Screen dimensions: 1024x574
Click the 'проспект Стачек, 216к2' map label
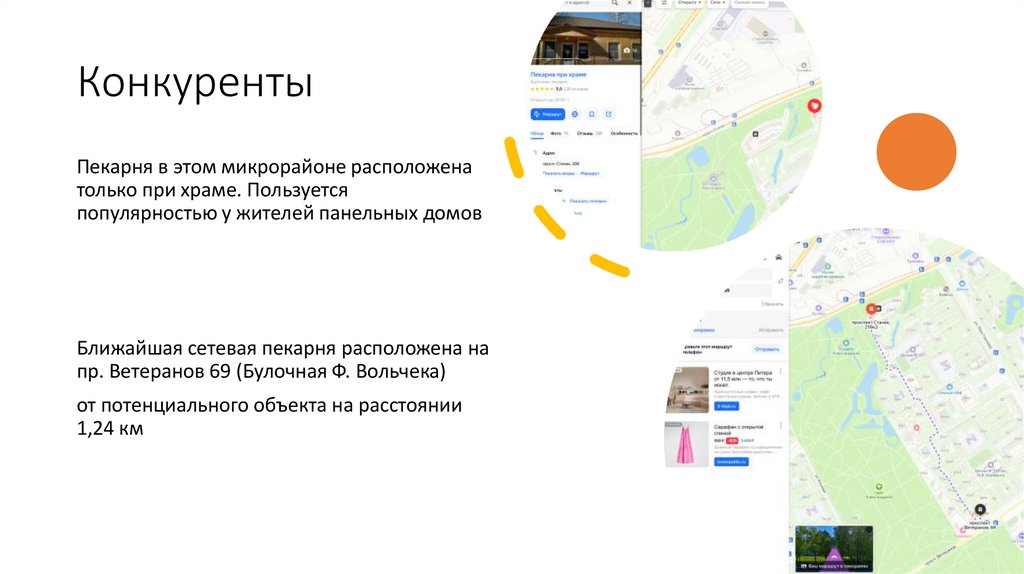[x=871, y=324]
